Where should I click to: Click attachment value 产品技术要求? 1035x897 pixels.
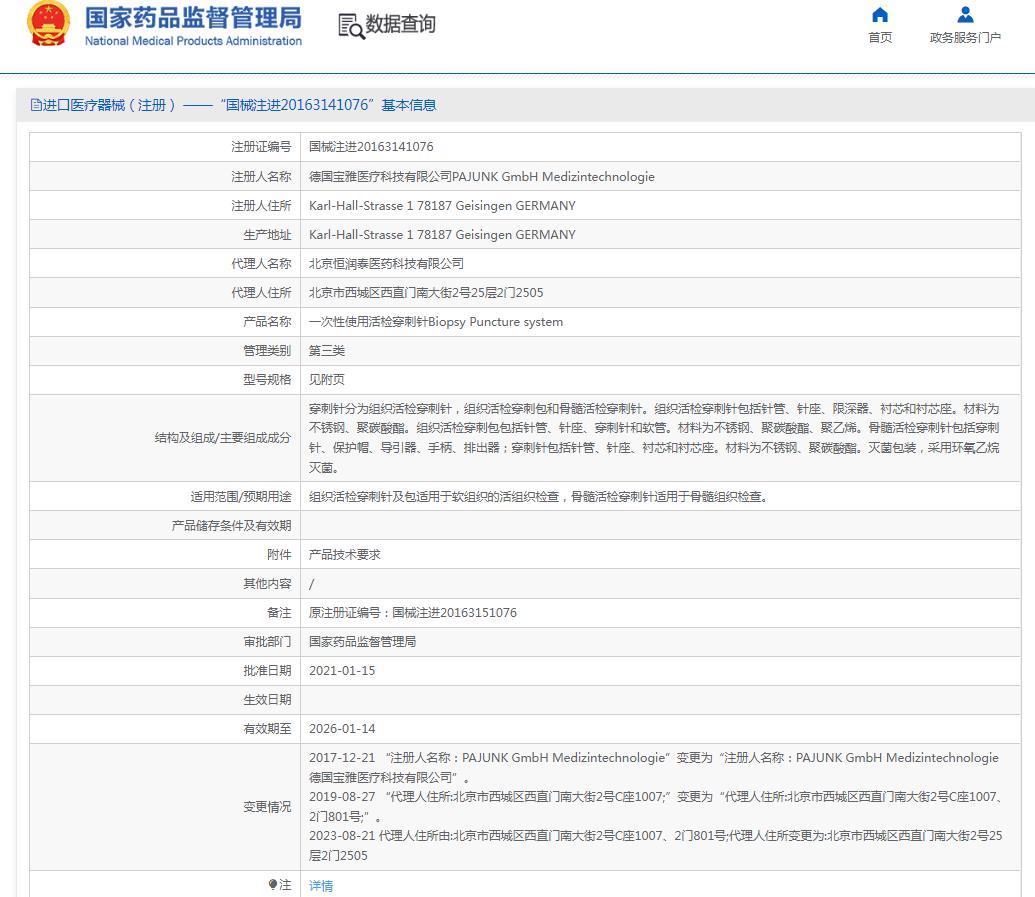[345, 554]
